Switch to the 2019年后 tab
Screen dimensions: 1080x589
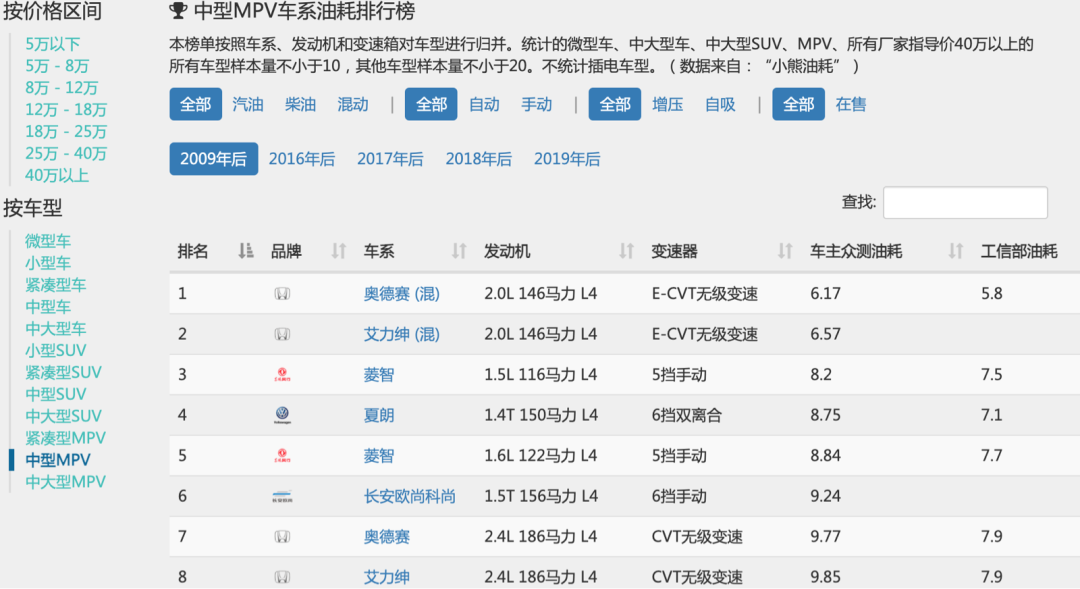[x=567, y=159]
